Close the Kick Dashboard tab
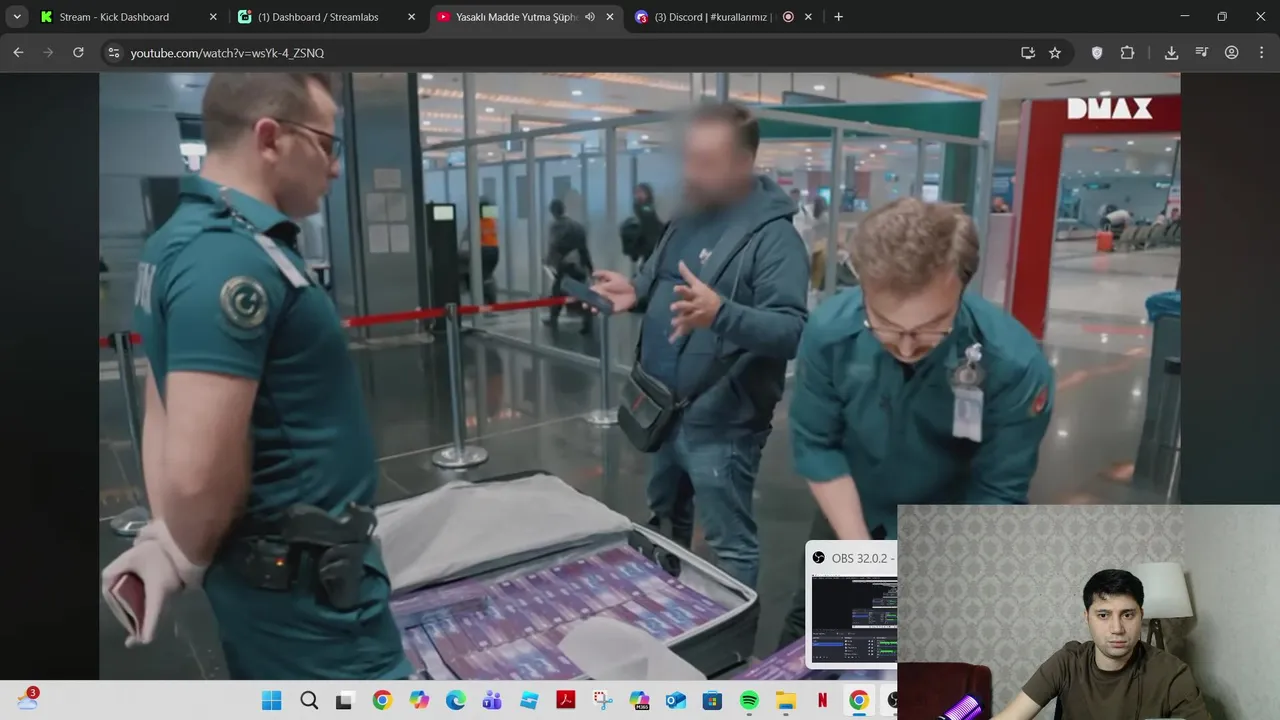 point(213,17)
